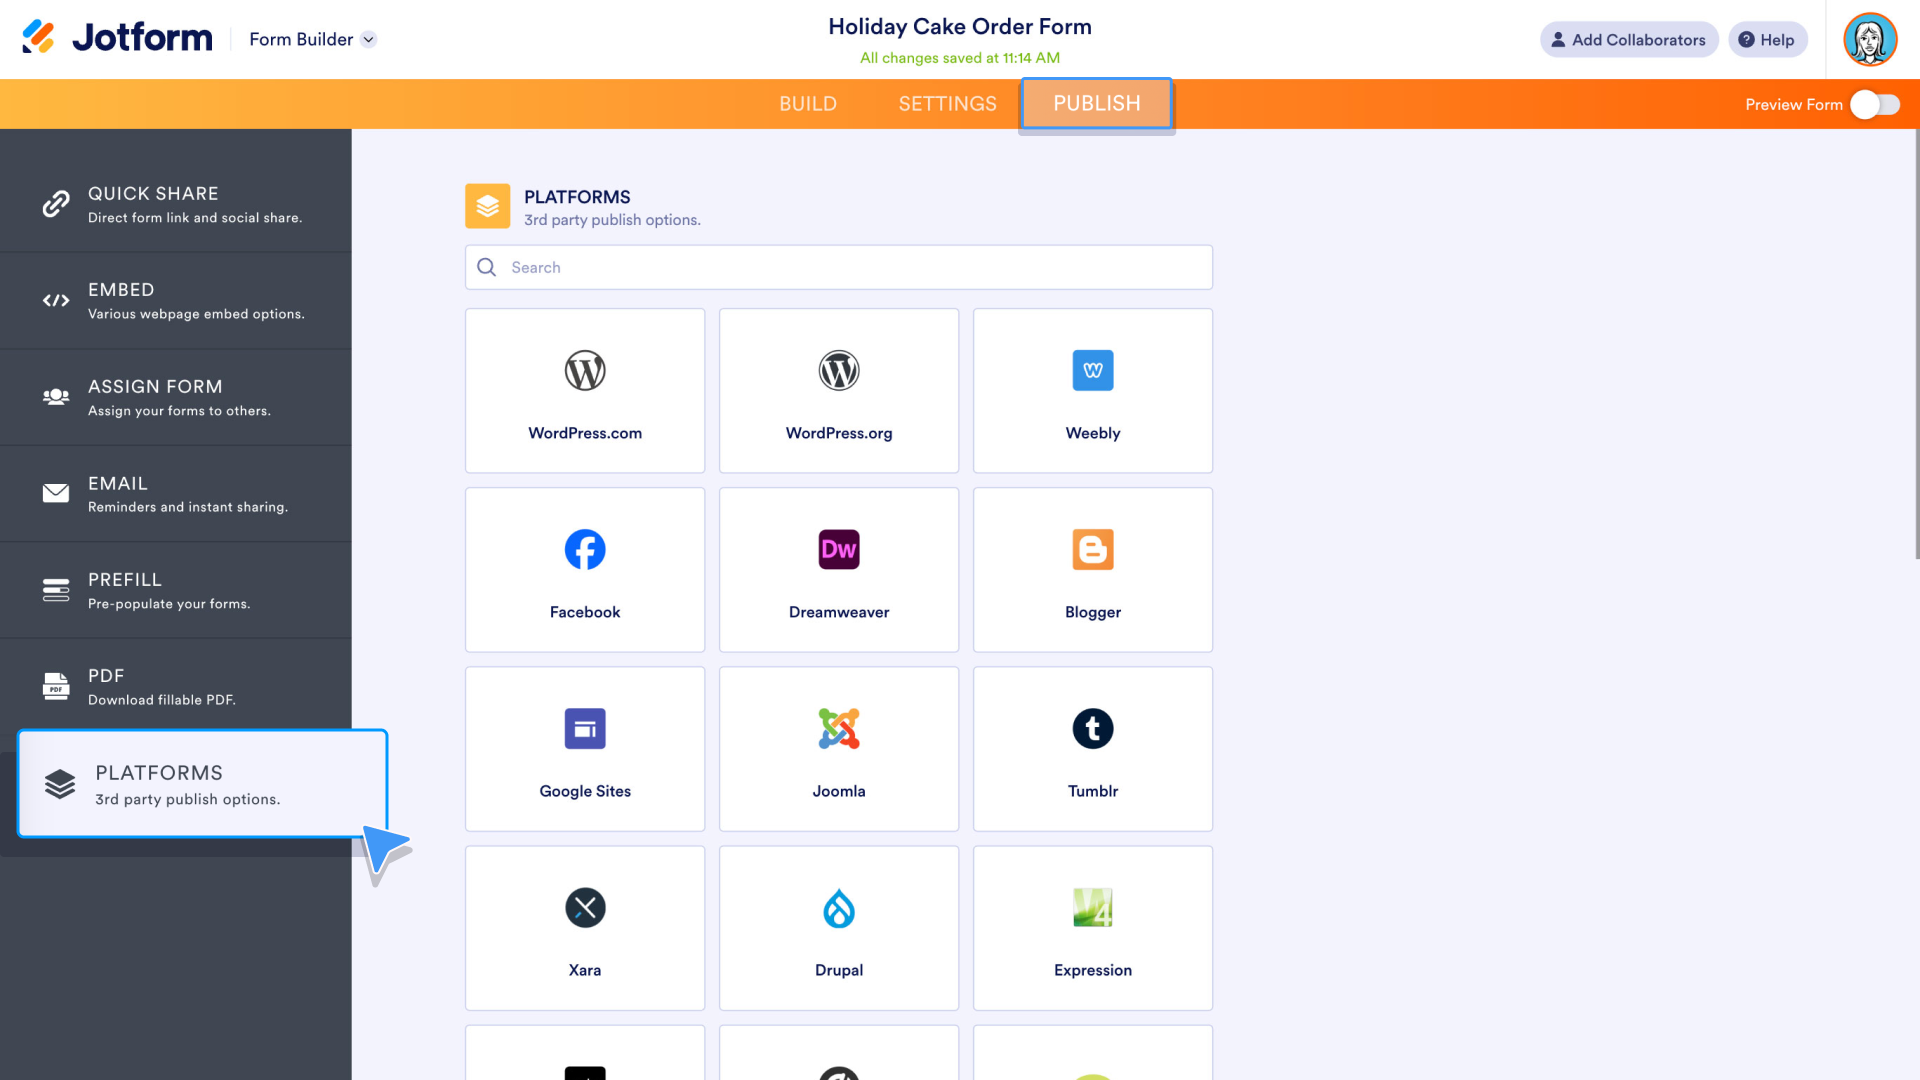This screenshot has width=1920, height=1080.
Task: Click inside the platform search field
Action: 838,267
